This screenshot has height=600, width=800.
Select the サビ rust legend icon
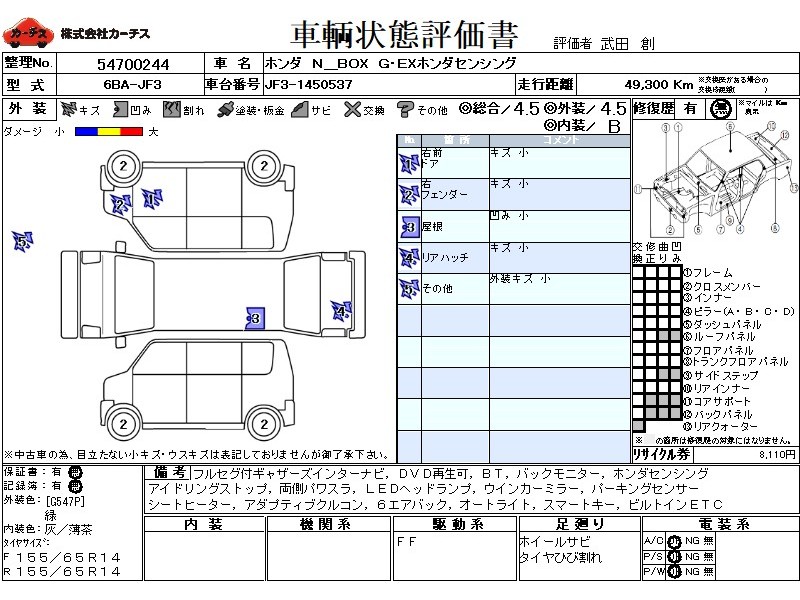coord(301,109)
